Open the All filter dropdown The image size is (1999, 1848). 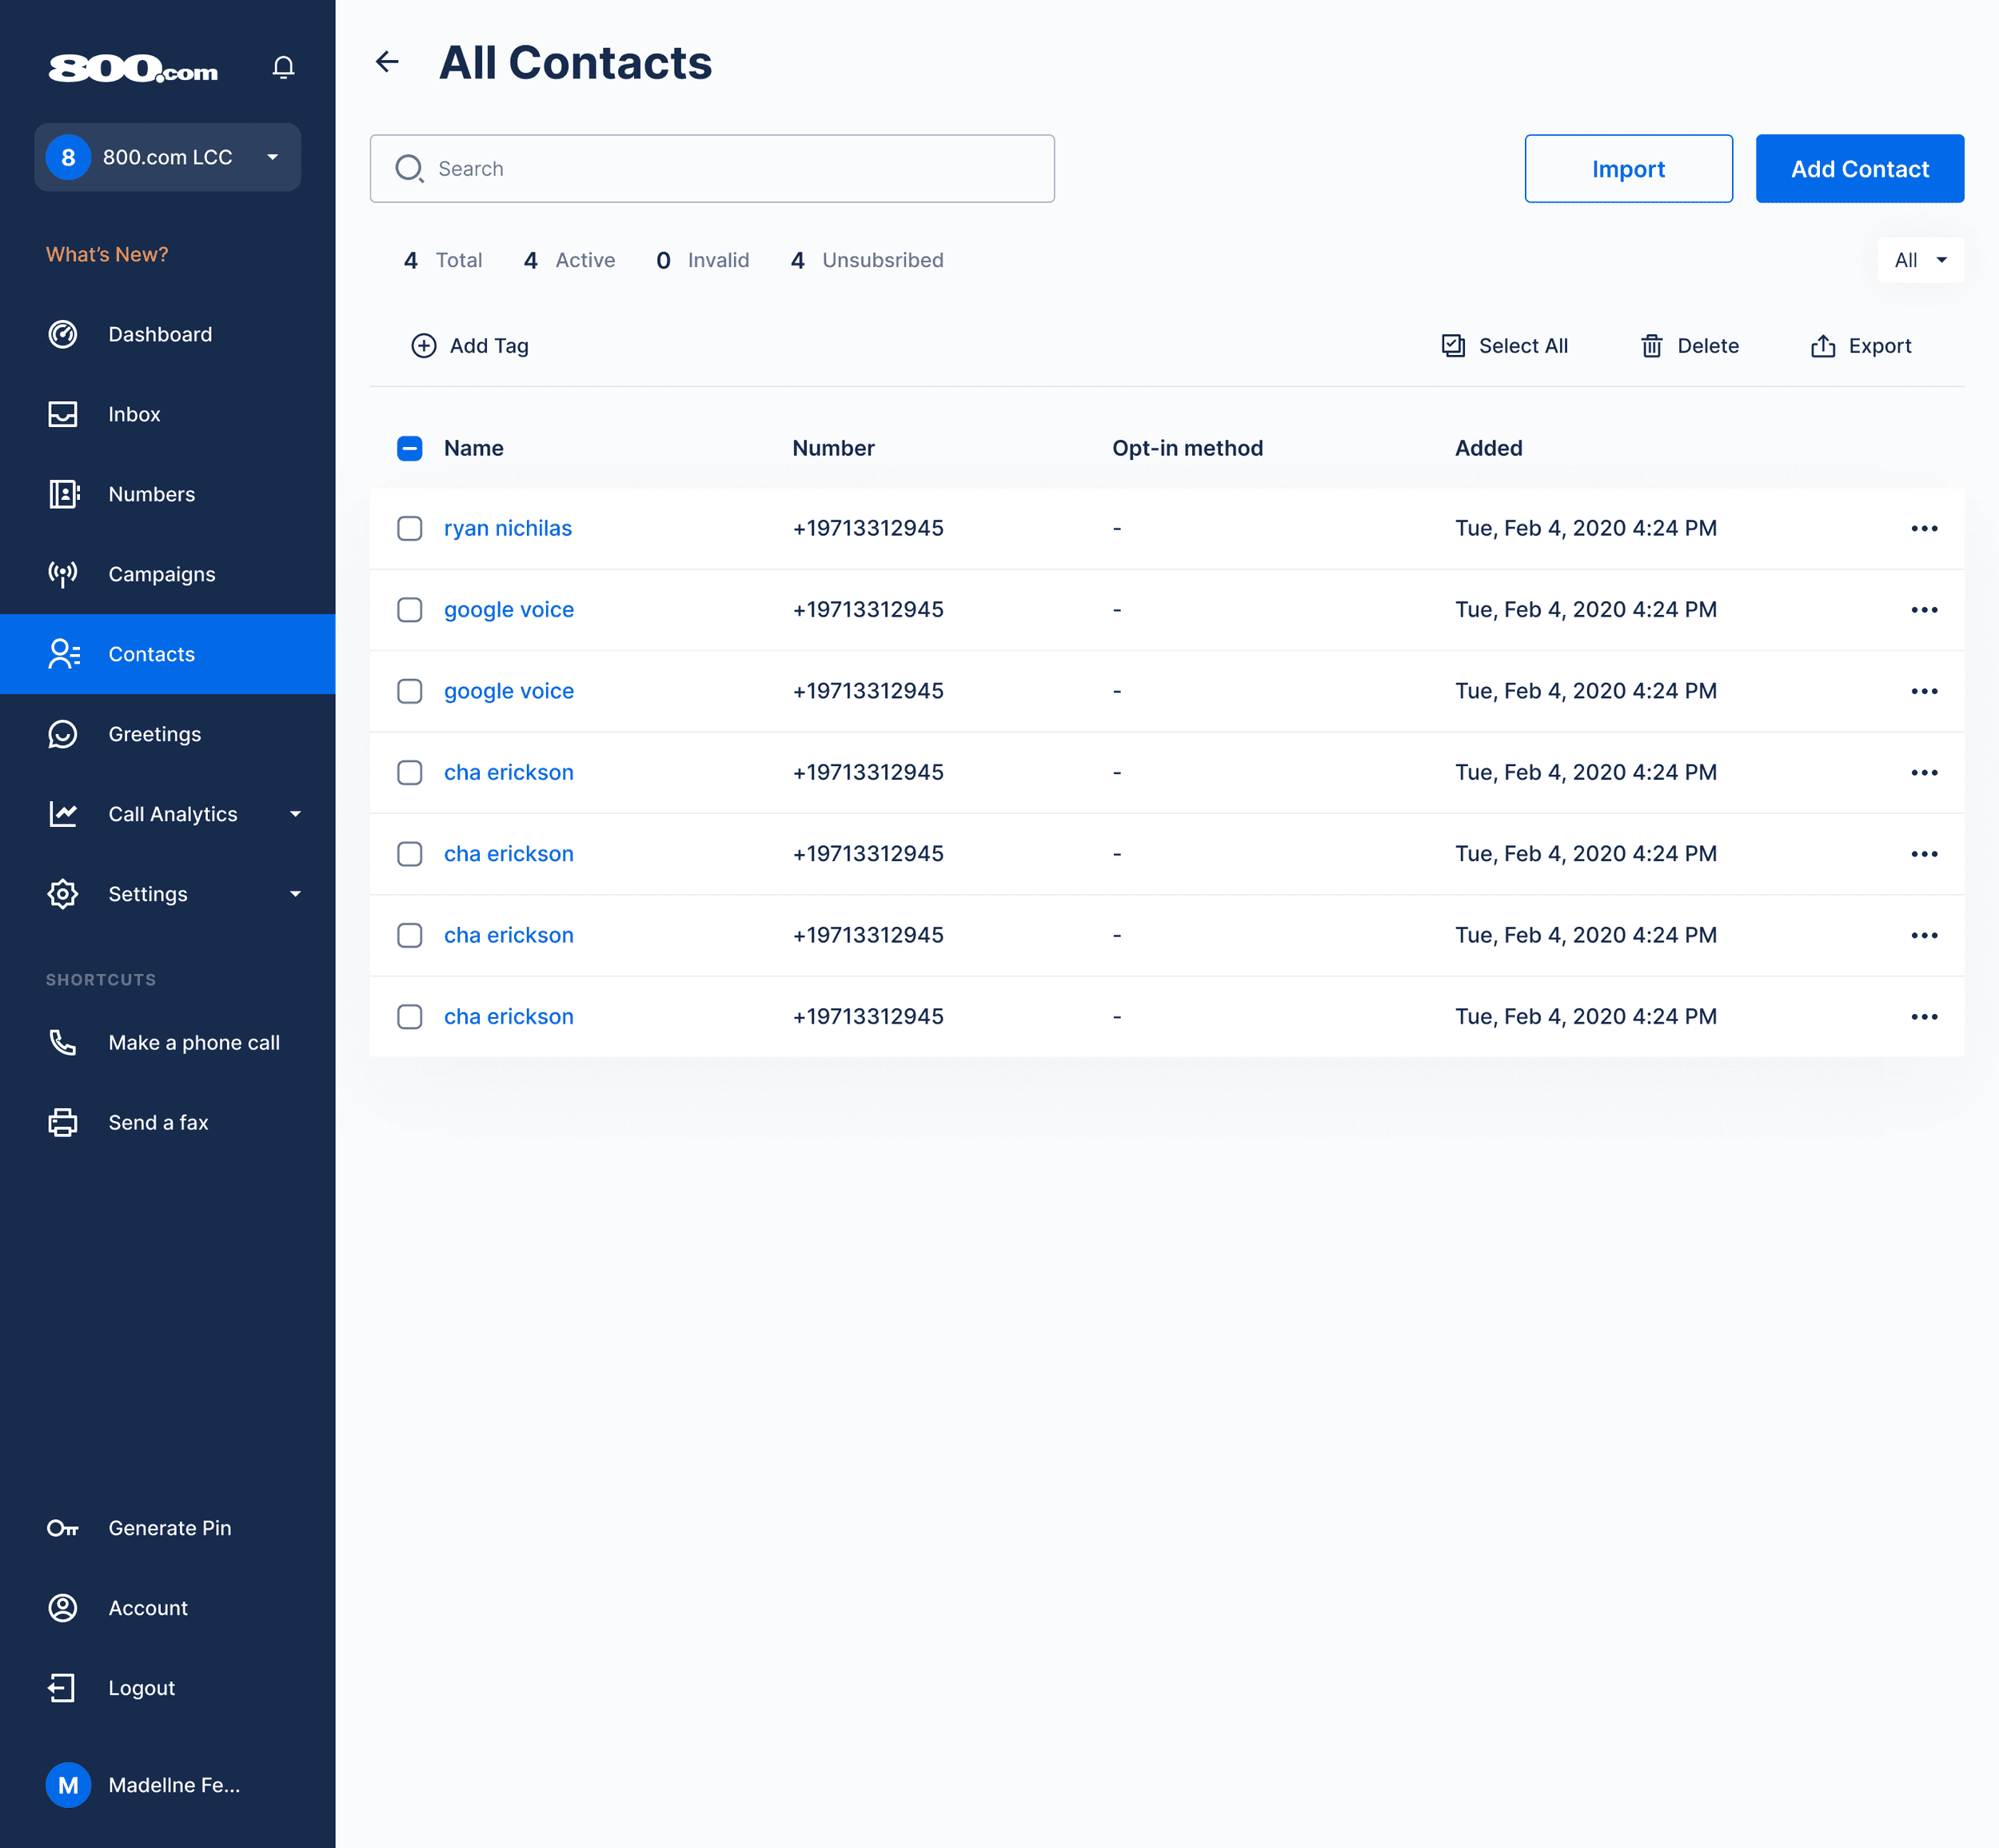[1919, 260]
